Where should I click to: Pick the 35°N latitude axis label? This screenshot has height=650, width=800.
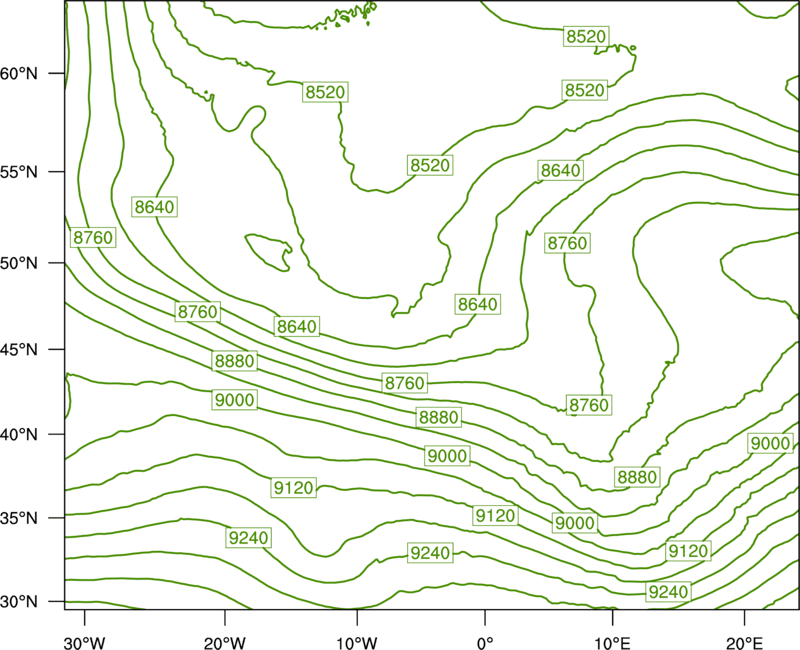tap(19, 518)
